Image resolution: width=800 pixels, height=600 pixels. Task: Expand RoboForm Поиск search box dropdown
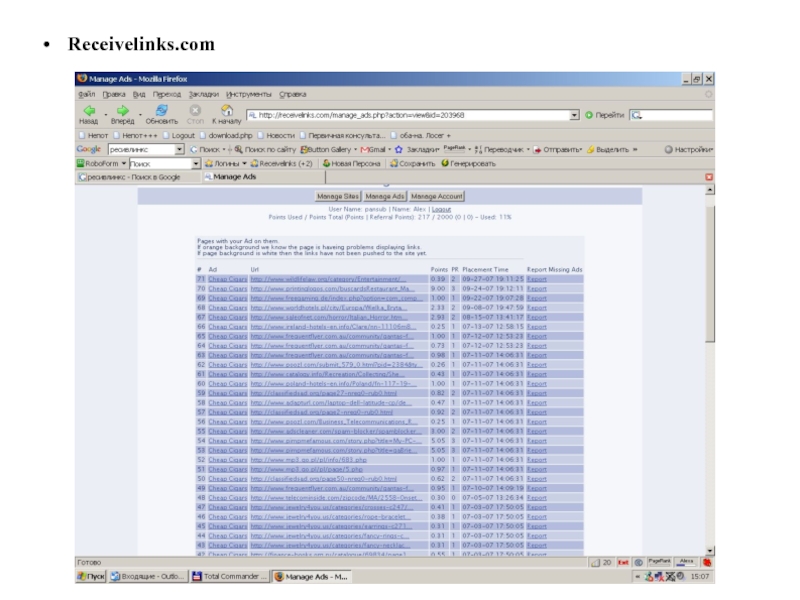[x=196, y=164]
